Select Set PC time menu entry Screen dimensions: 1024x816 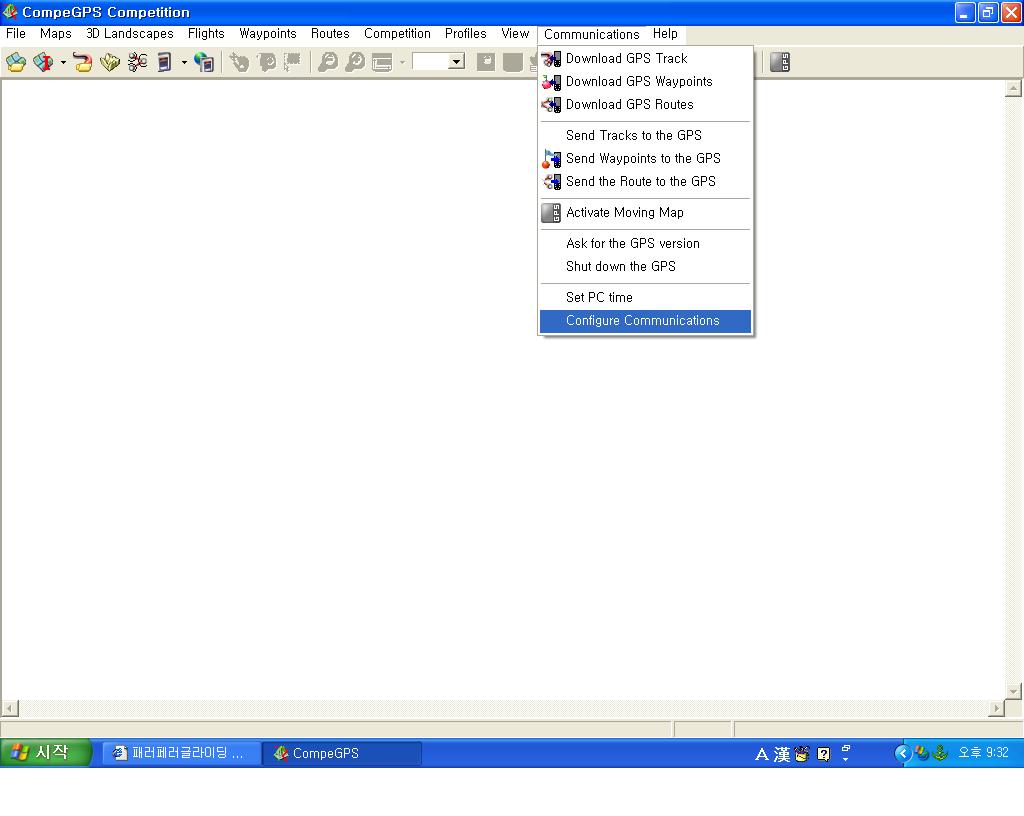pyautogui.click(x=645, y=298)
